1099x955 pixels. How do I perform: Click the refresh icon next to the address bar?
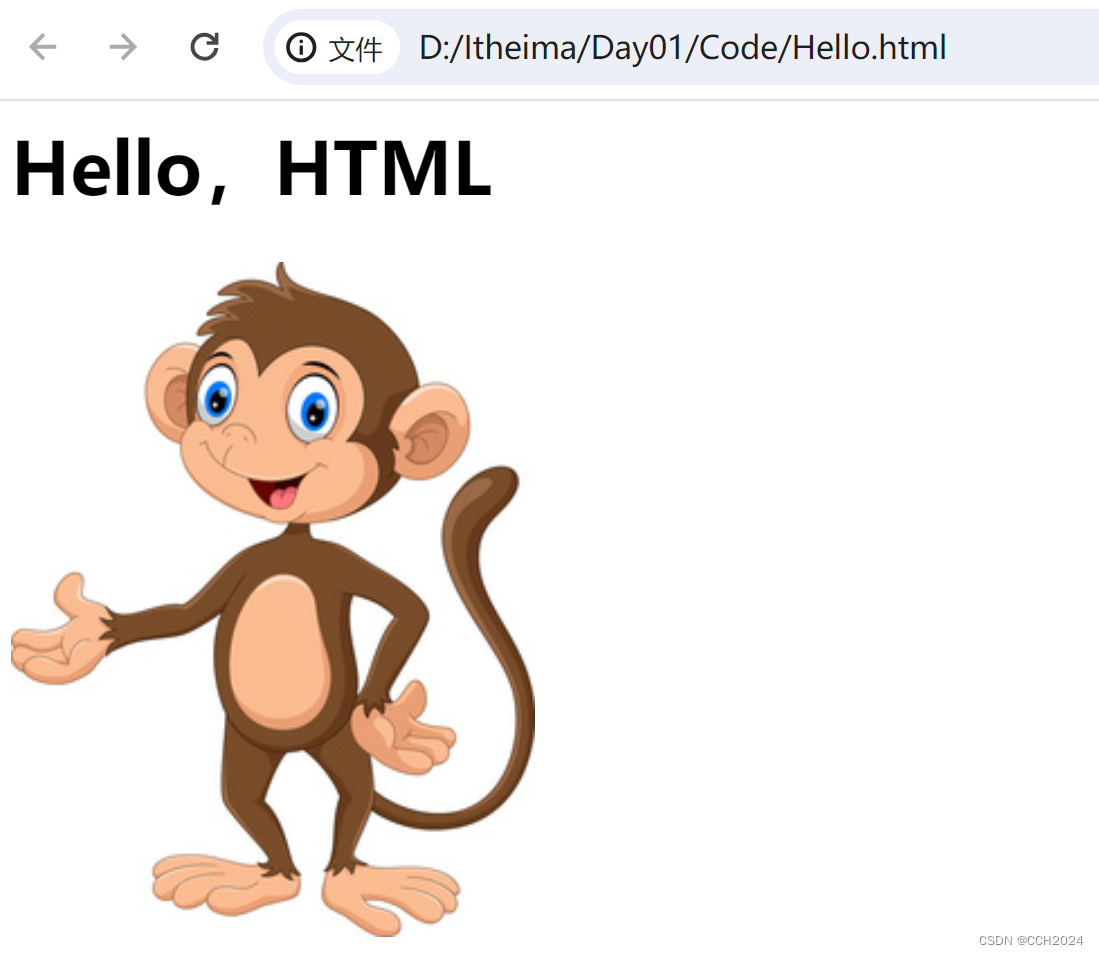(204, 47)
